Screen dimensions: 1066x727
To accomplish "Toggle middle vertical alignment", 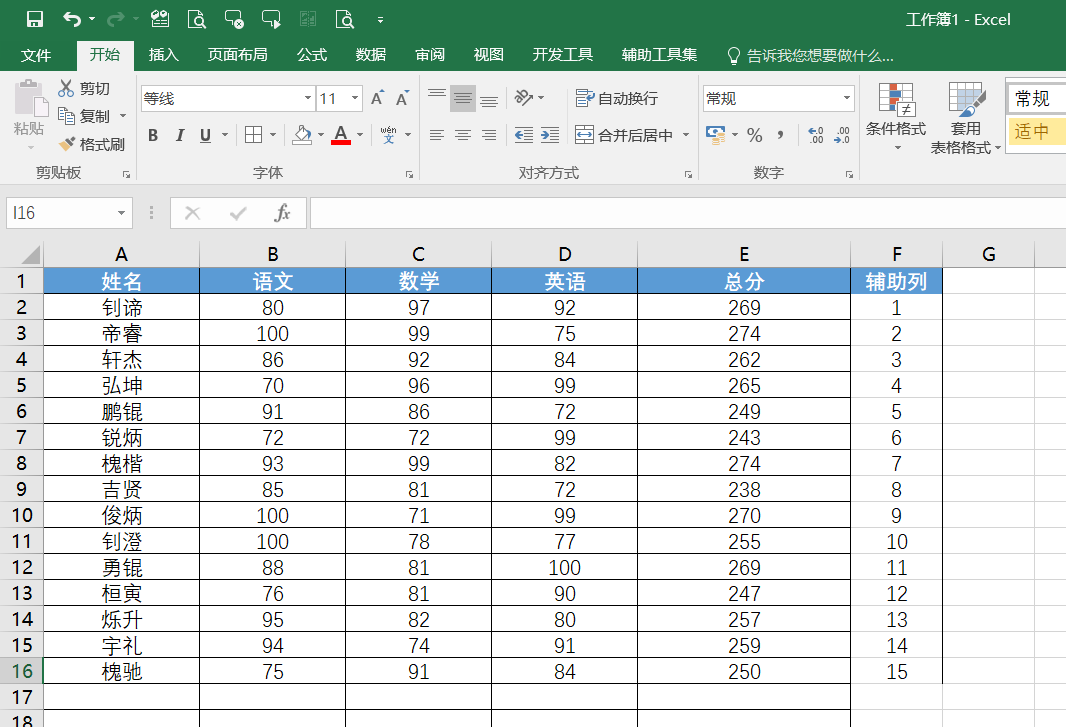I will point(463,99).
